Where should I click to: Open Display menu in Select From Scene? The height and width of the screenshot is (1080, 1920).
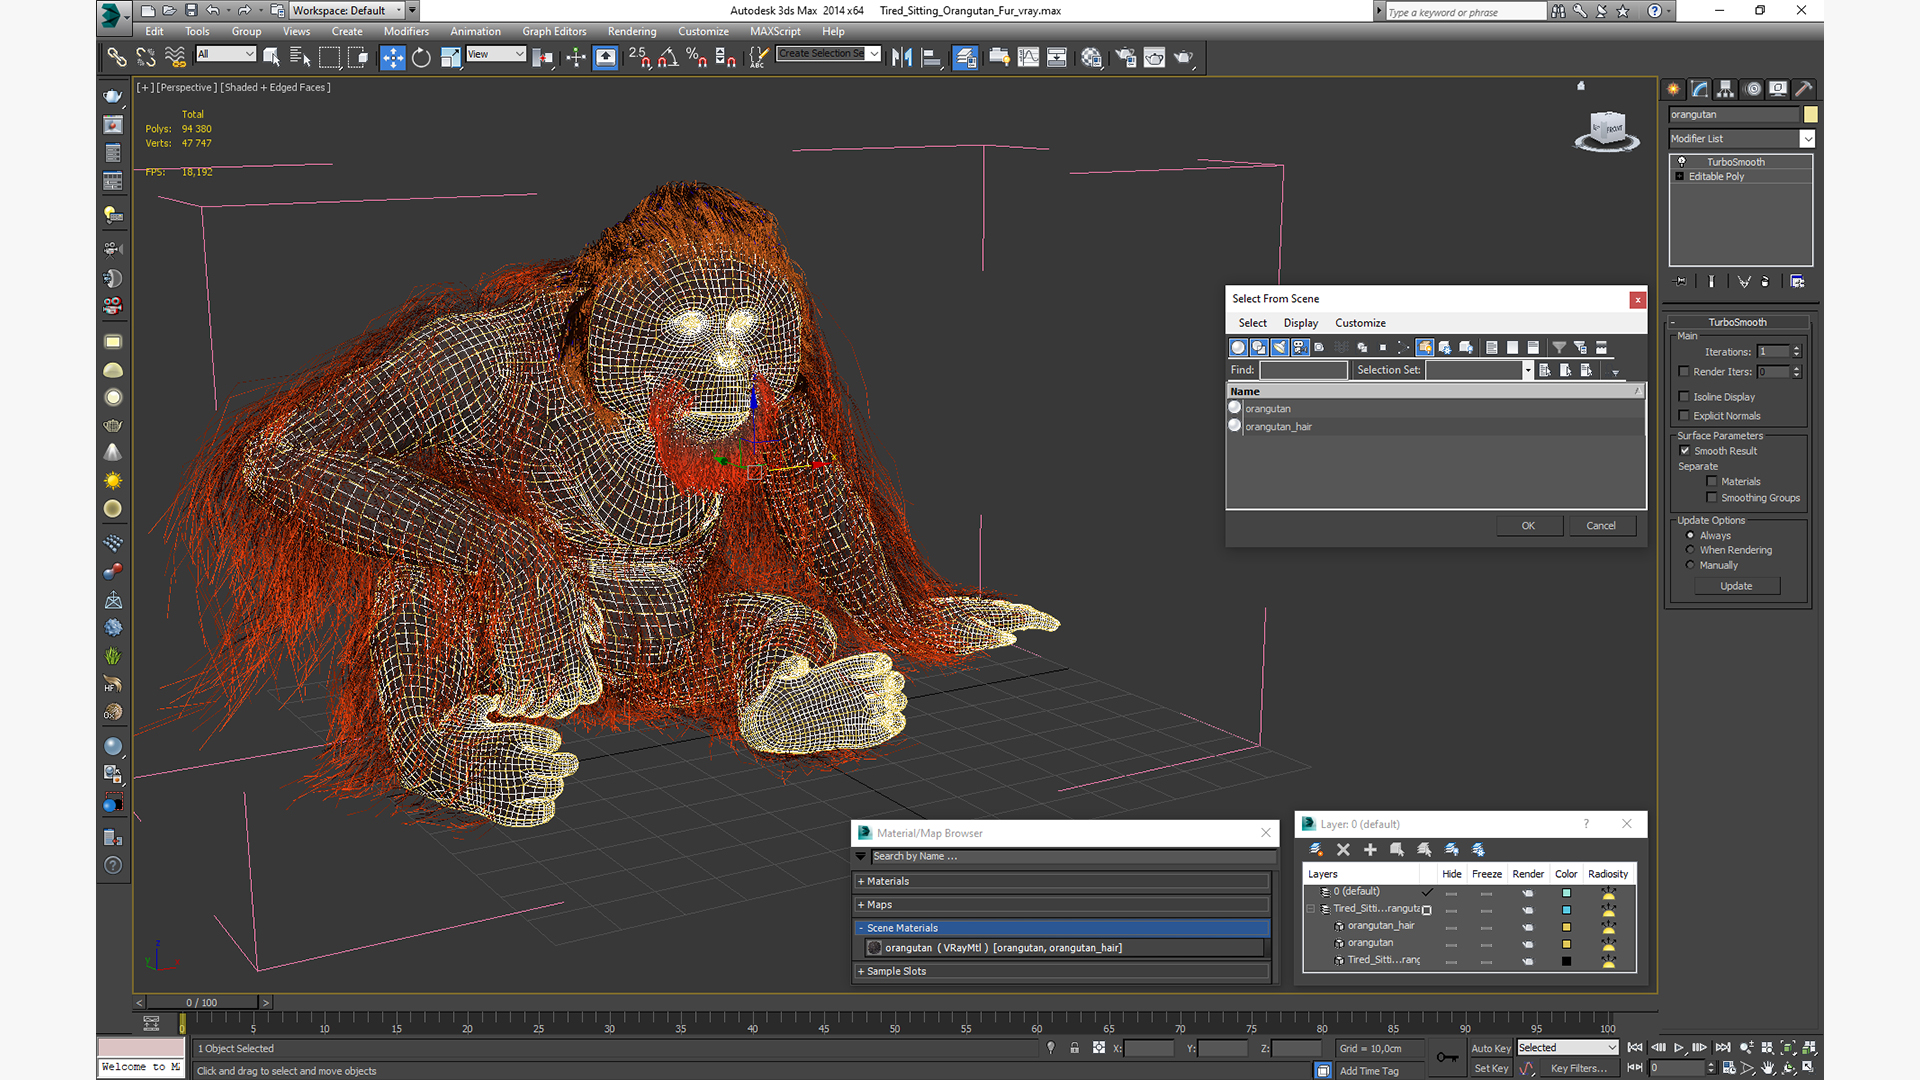(1300, 324)
